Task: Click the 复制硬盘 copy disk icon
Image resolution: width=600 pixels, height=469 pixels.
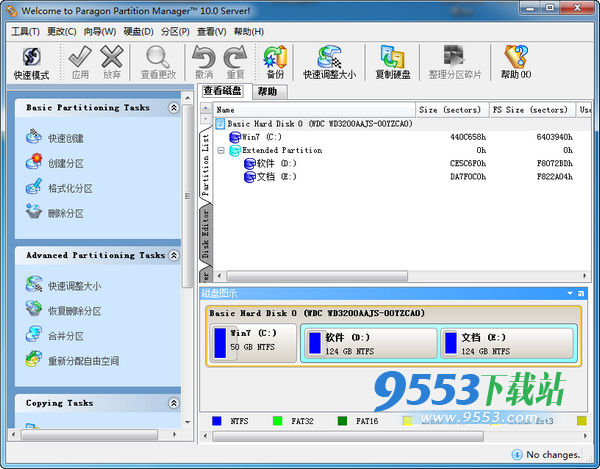Action: pyautogui.click(x=394, y=62)
